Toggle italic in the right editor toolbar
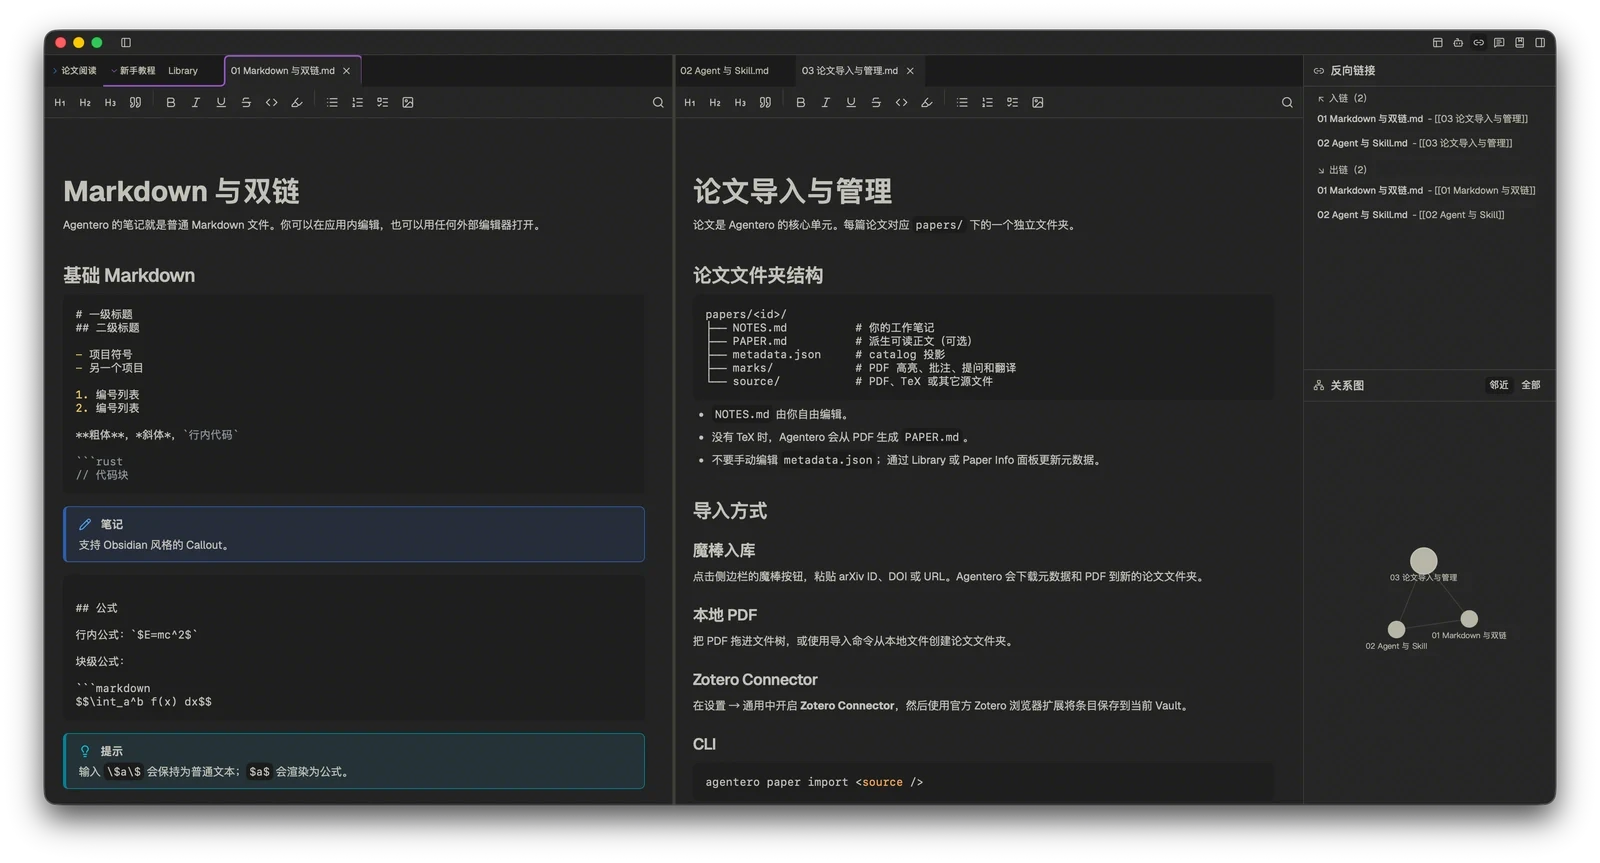The height and width of the screenshot is (863, 1600). click(x=825, y=102)
